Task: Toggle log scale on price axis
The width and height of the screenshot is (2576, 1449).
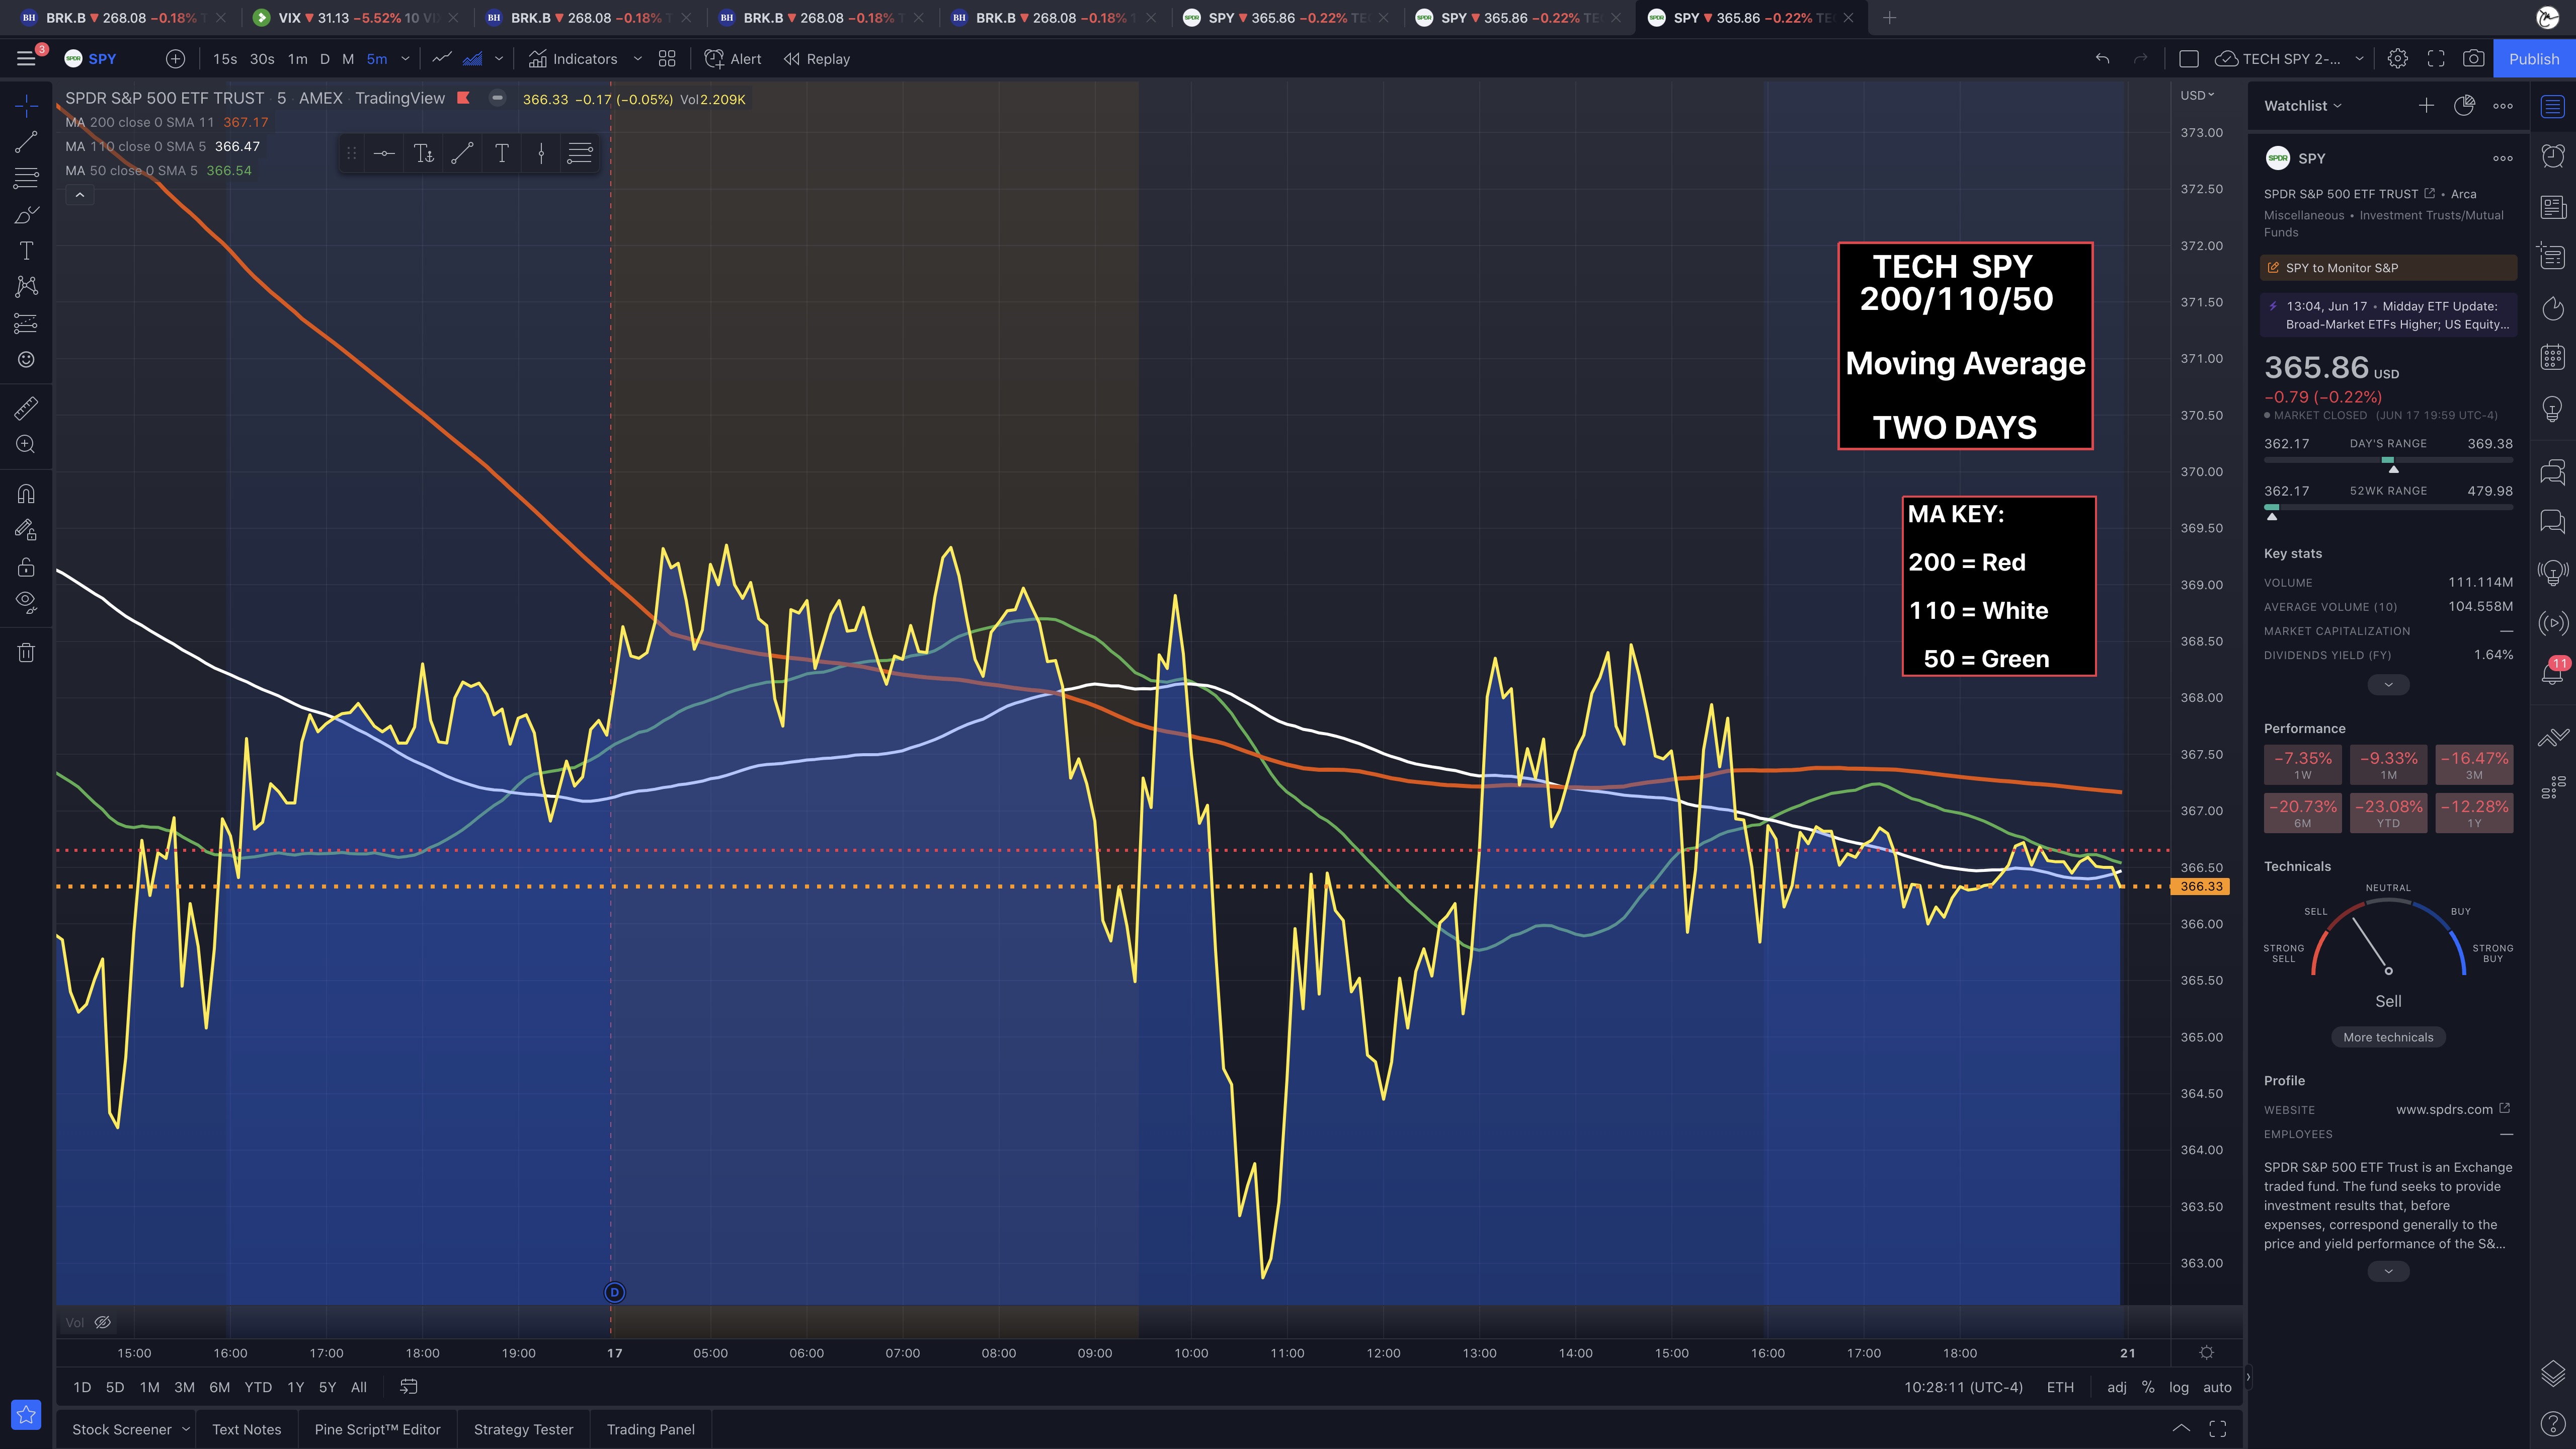Action: (2178, 1387)
